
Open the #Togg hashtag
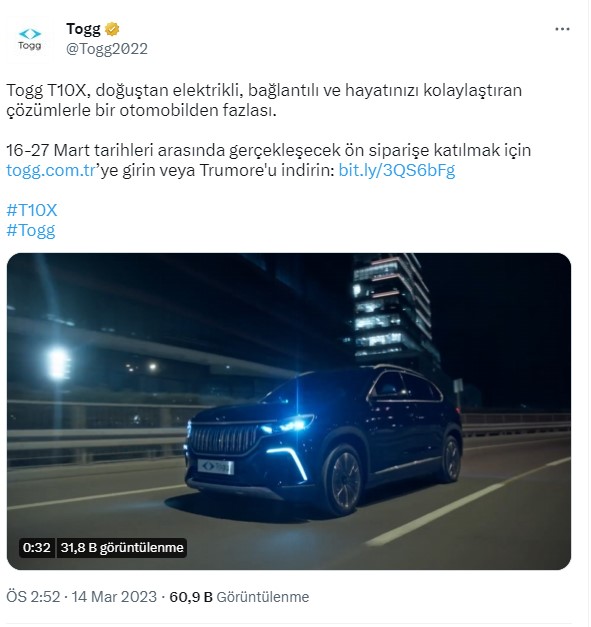31,231
